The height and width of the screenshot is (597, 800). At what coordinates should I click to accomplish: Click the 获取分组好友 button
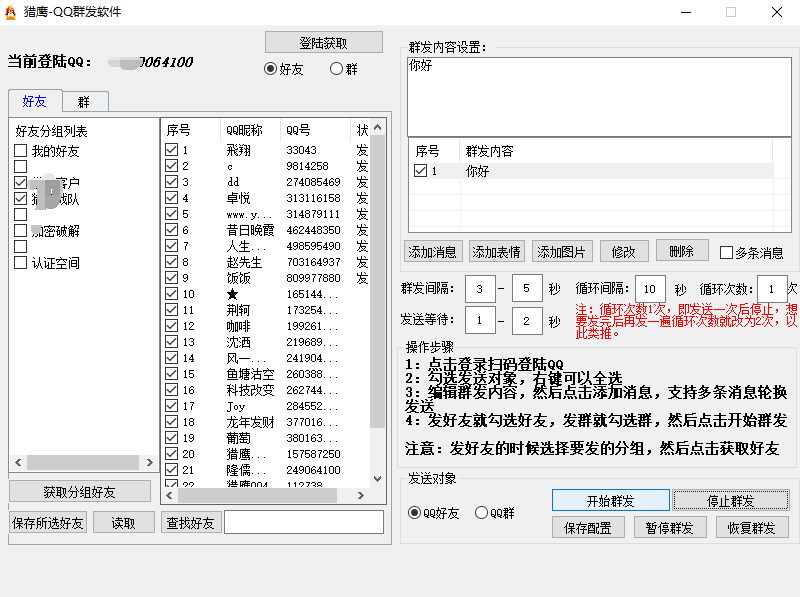(80, 491)
